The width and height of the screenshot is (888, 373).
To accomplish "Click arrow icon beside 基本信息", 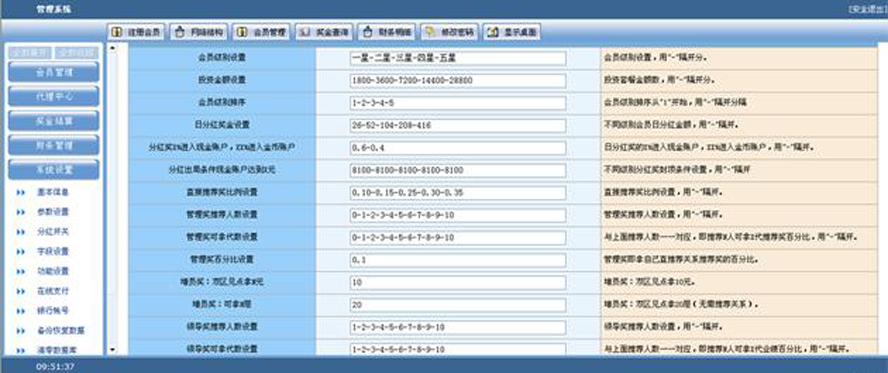I will tap(21, 192).
